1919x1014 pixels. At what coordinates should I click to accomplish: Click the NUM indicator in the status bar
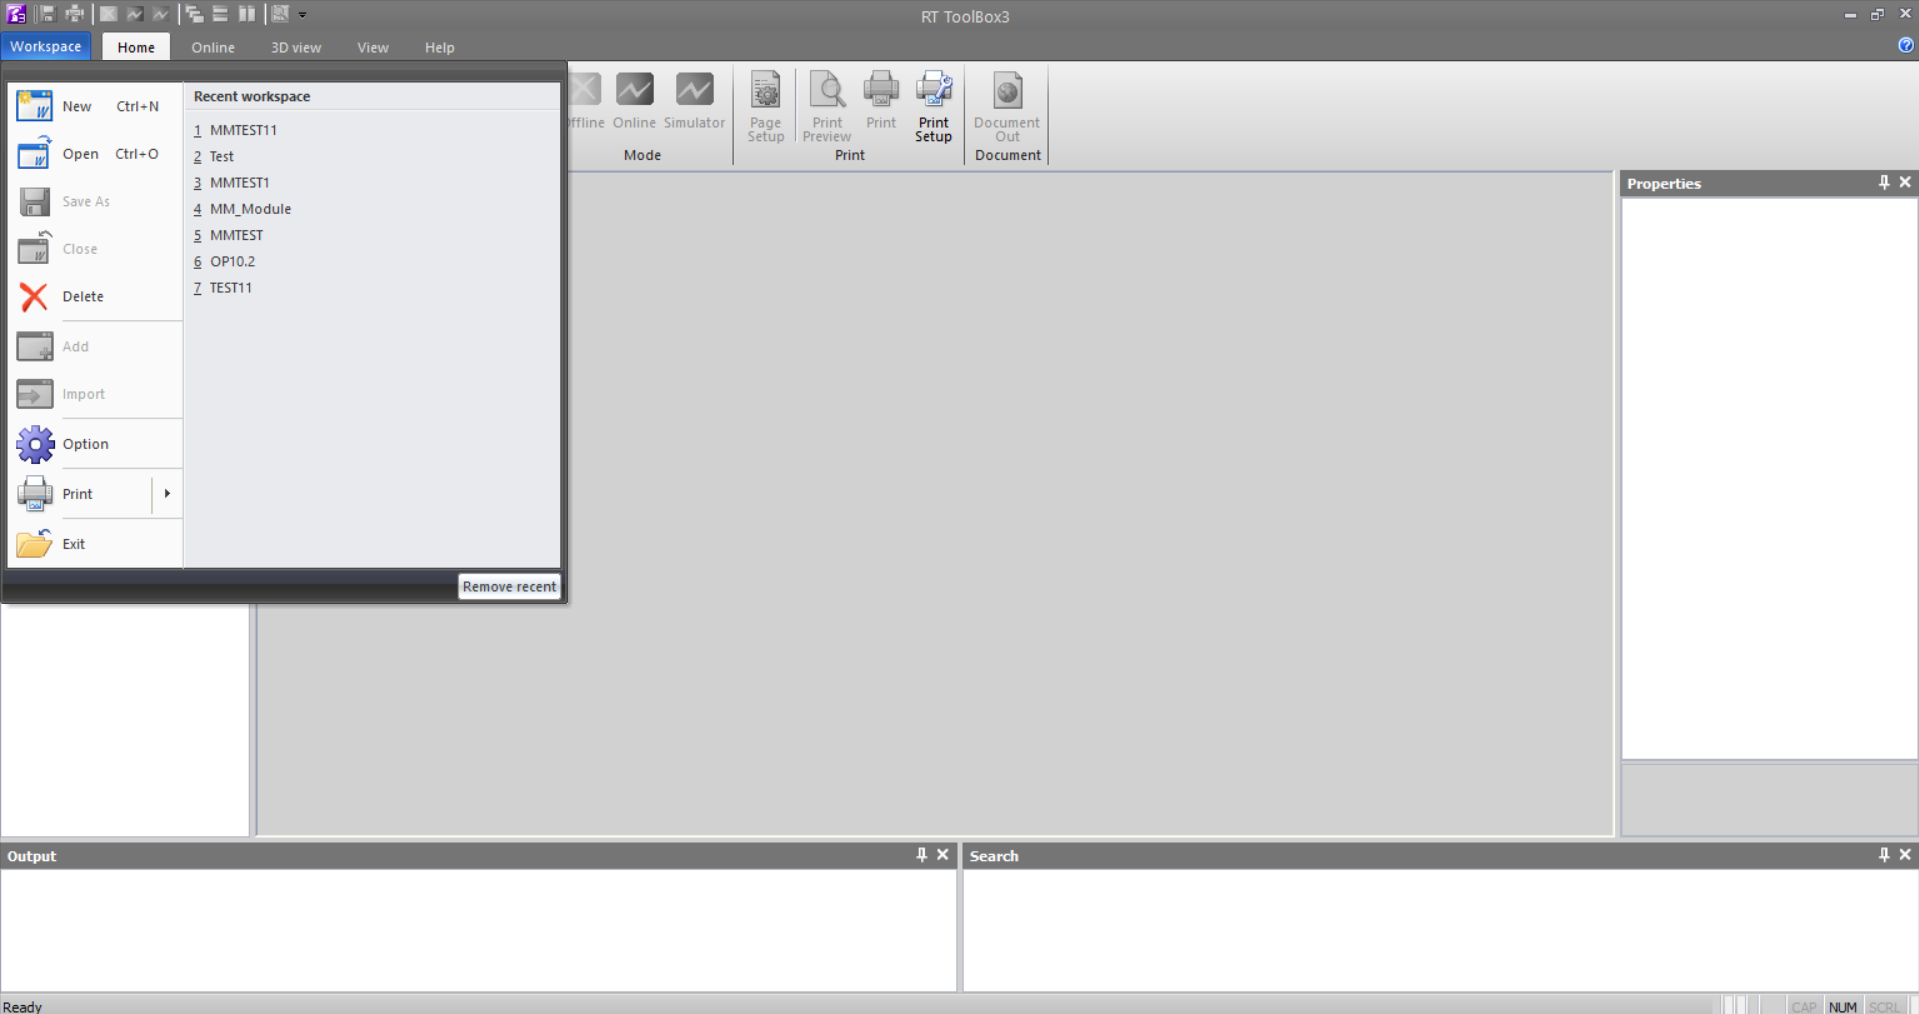tap(1843, 1006)
